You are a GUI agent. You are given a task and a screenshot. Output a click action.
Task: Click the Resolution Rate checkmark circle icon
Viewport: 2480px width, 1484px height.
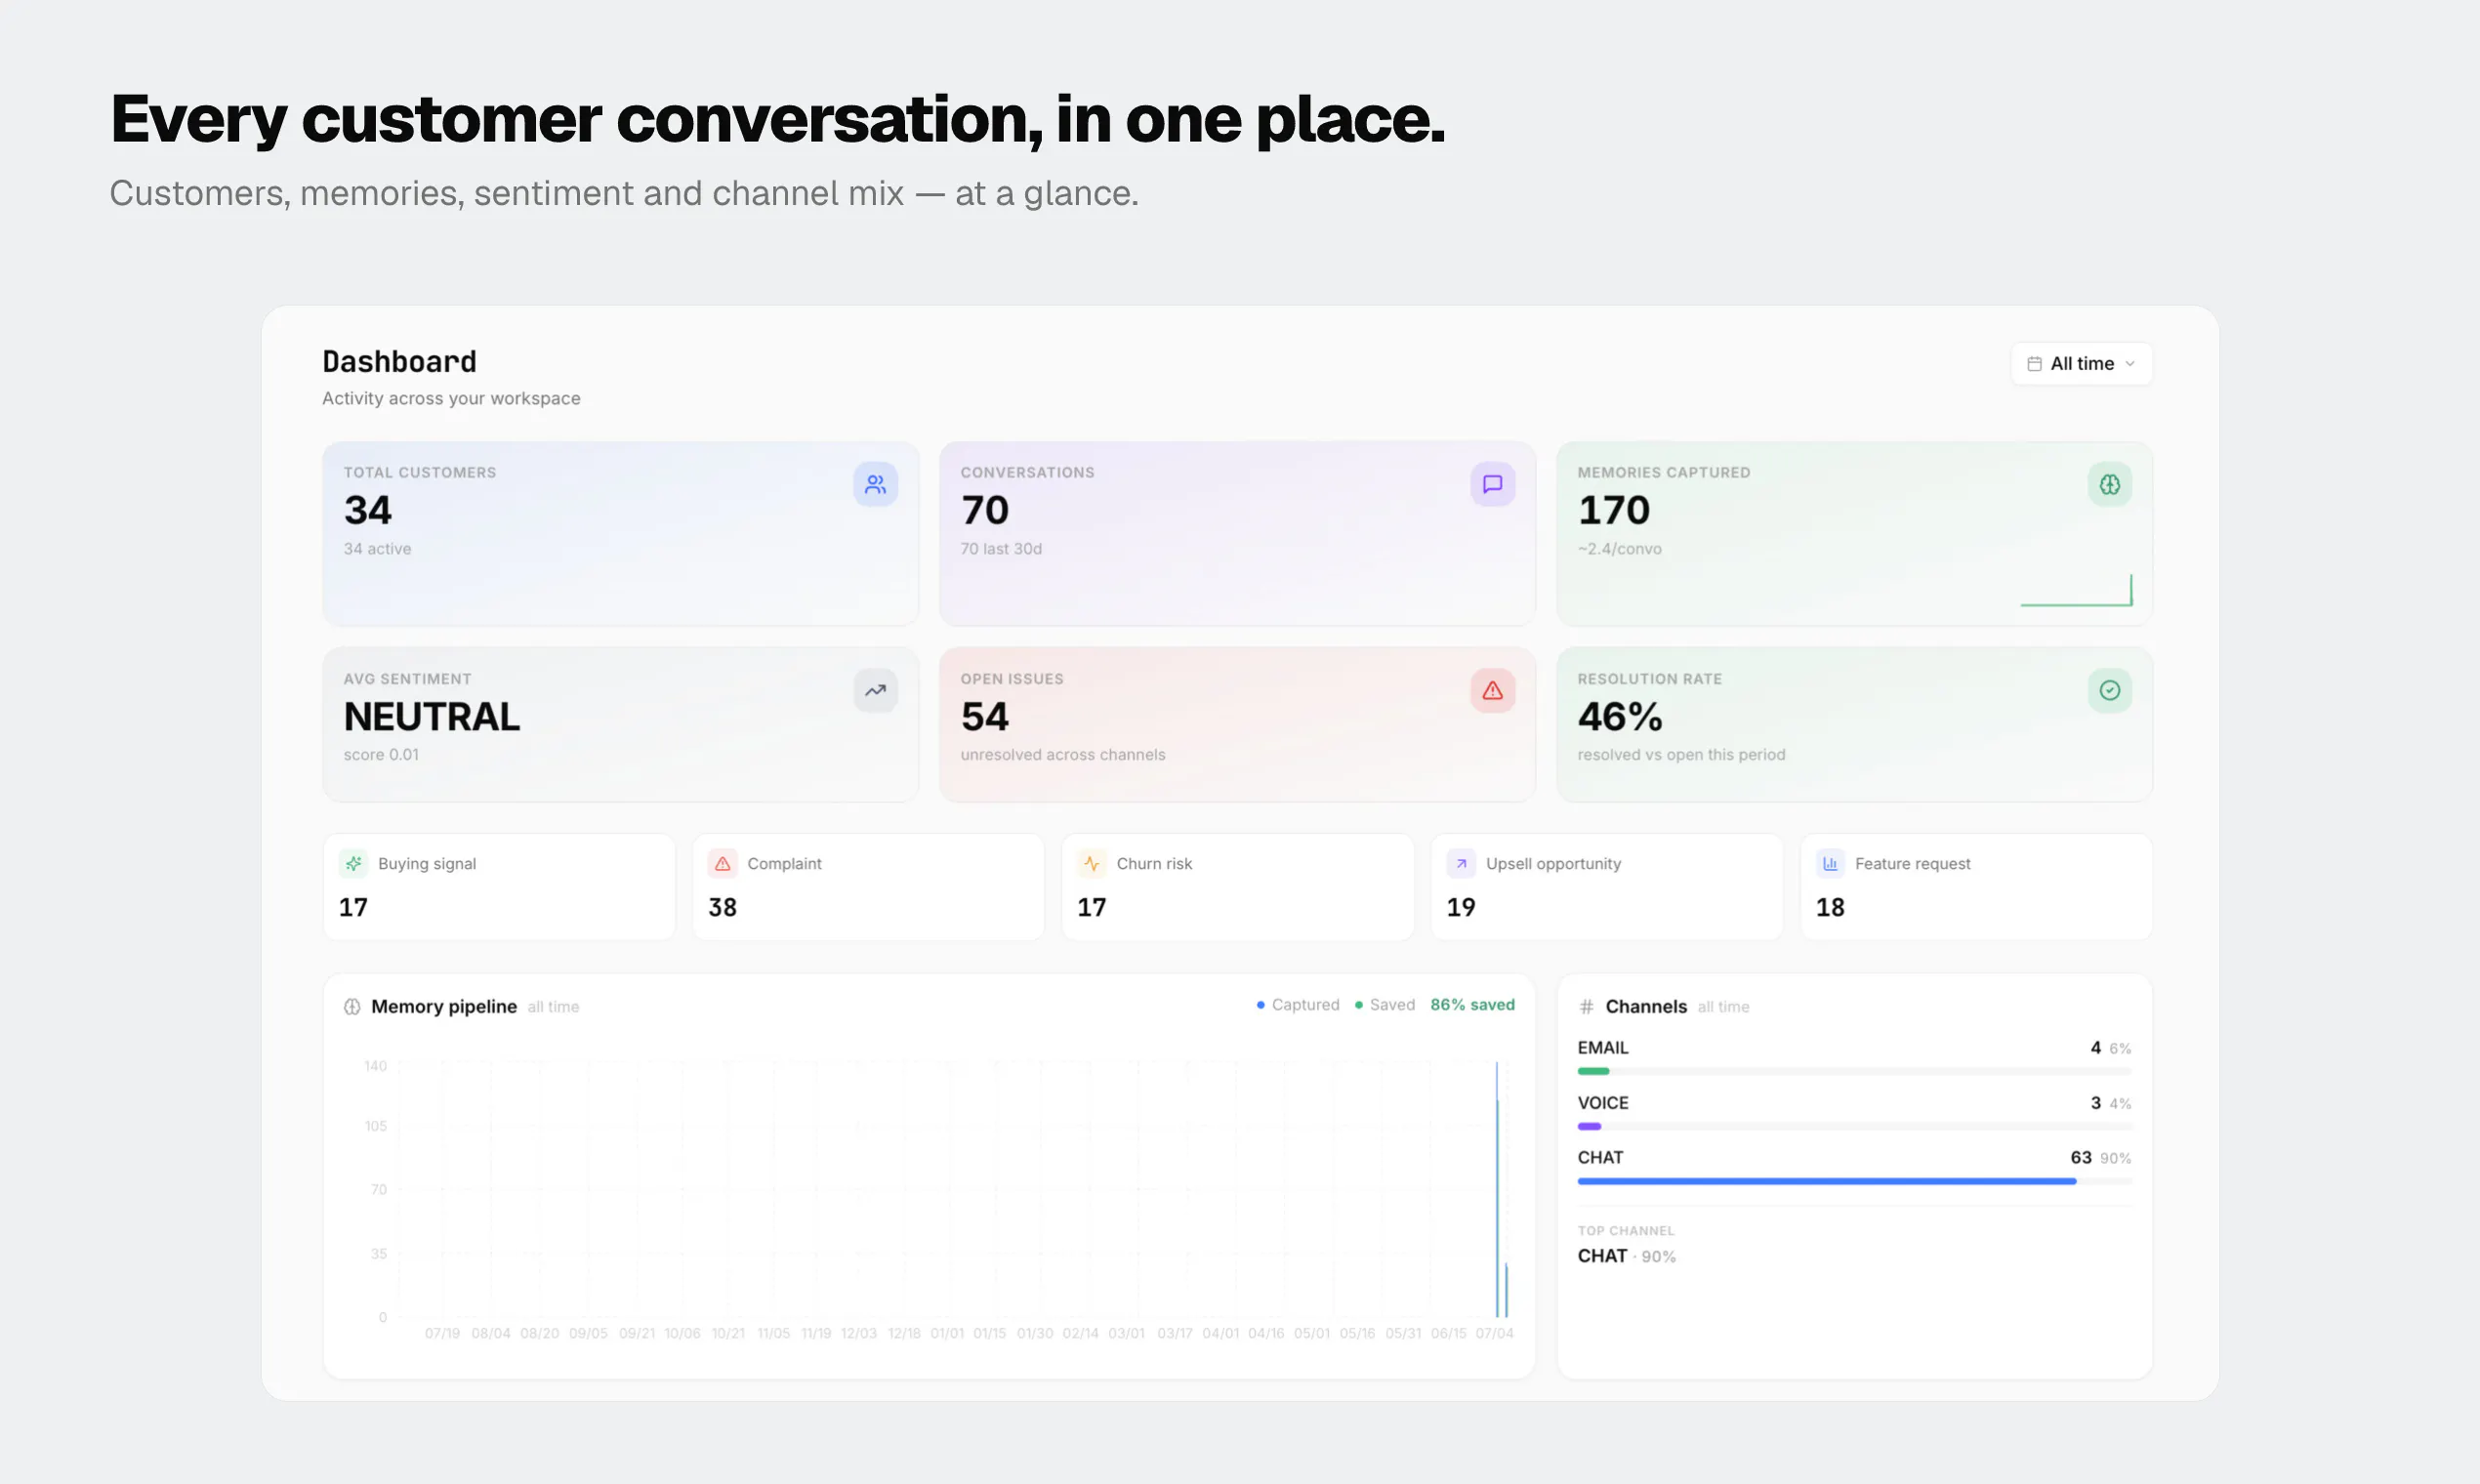point(2109,690)
